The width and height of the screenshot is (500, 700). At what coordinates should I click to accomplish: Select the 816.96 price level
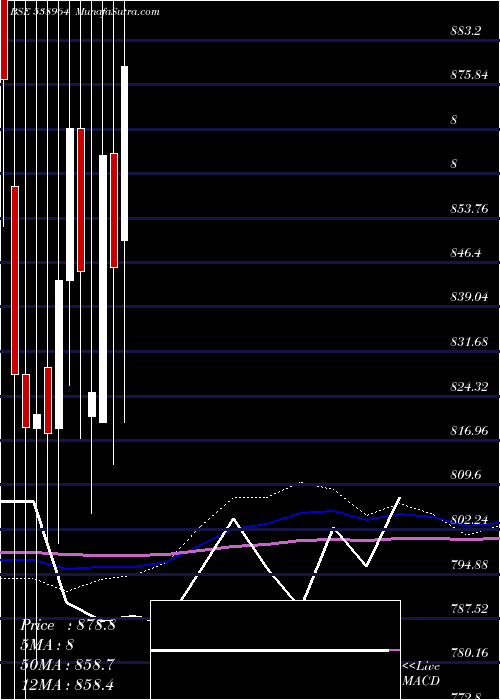469,431
